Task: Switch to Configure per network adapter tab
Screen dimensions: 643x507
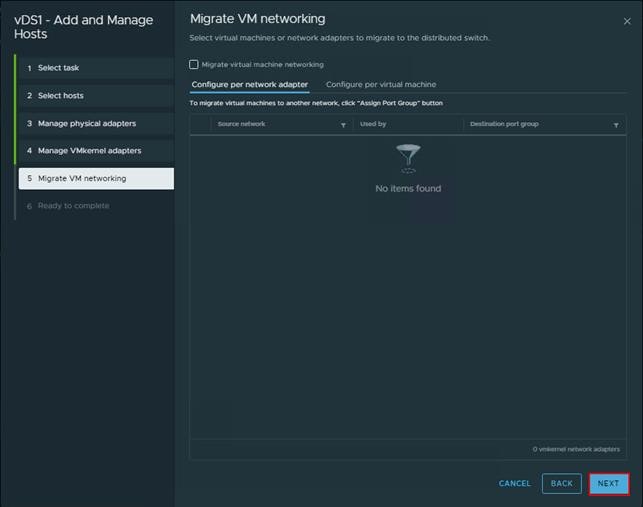Action: tap(249, 85)
